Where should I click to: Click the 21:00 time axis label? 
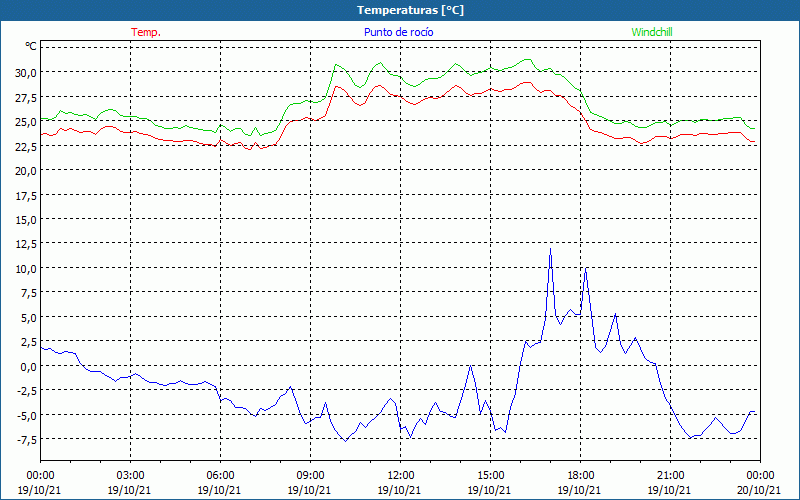point(670,476)
